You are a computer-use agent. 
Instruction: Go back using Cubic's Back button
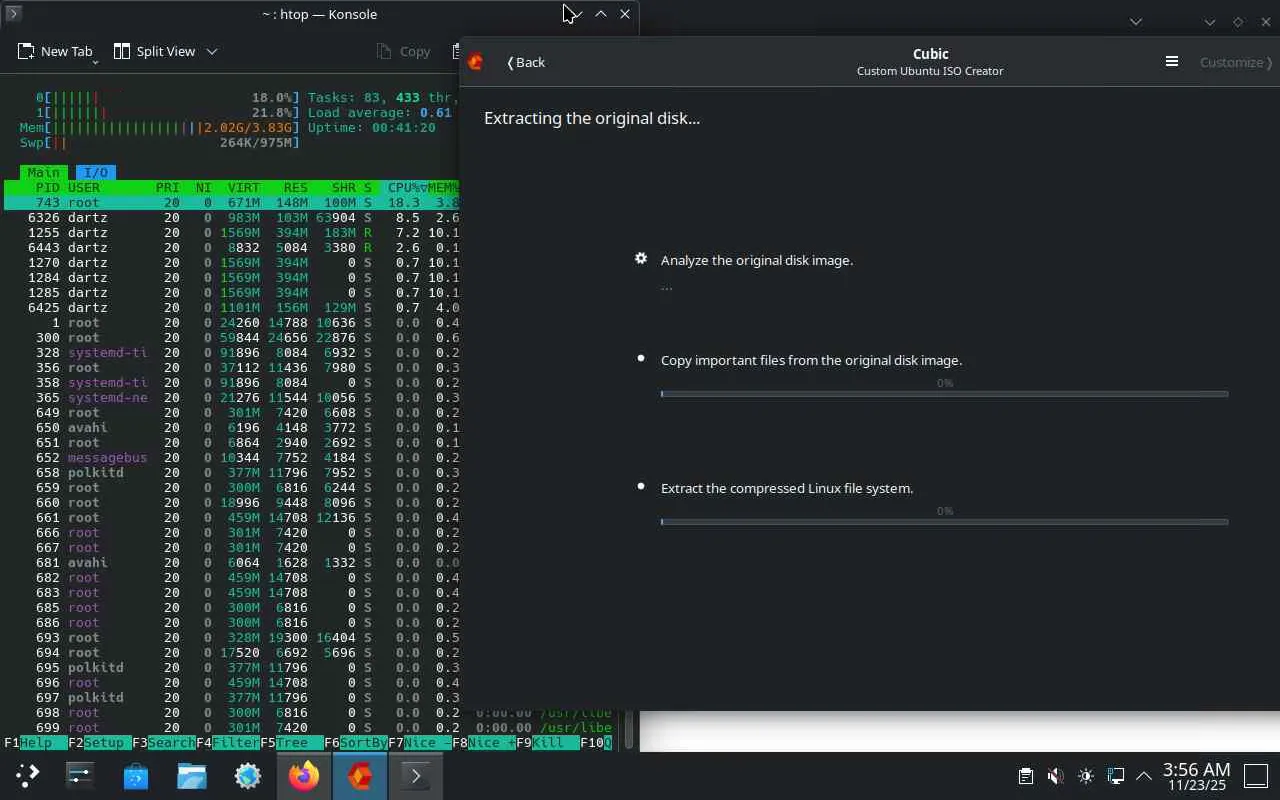tap(526, 62)
